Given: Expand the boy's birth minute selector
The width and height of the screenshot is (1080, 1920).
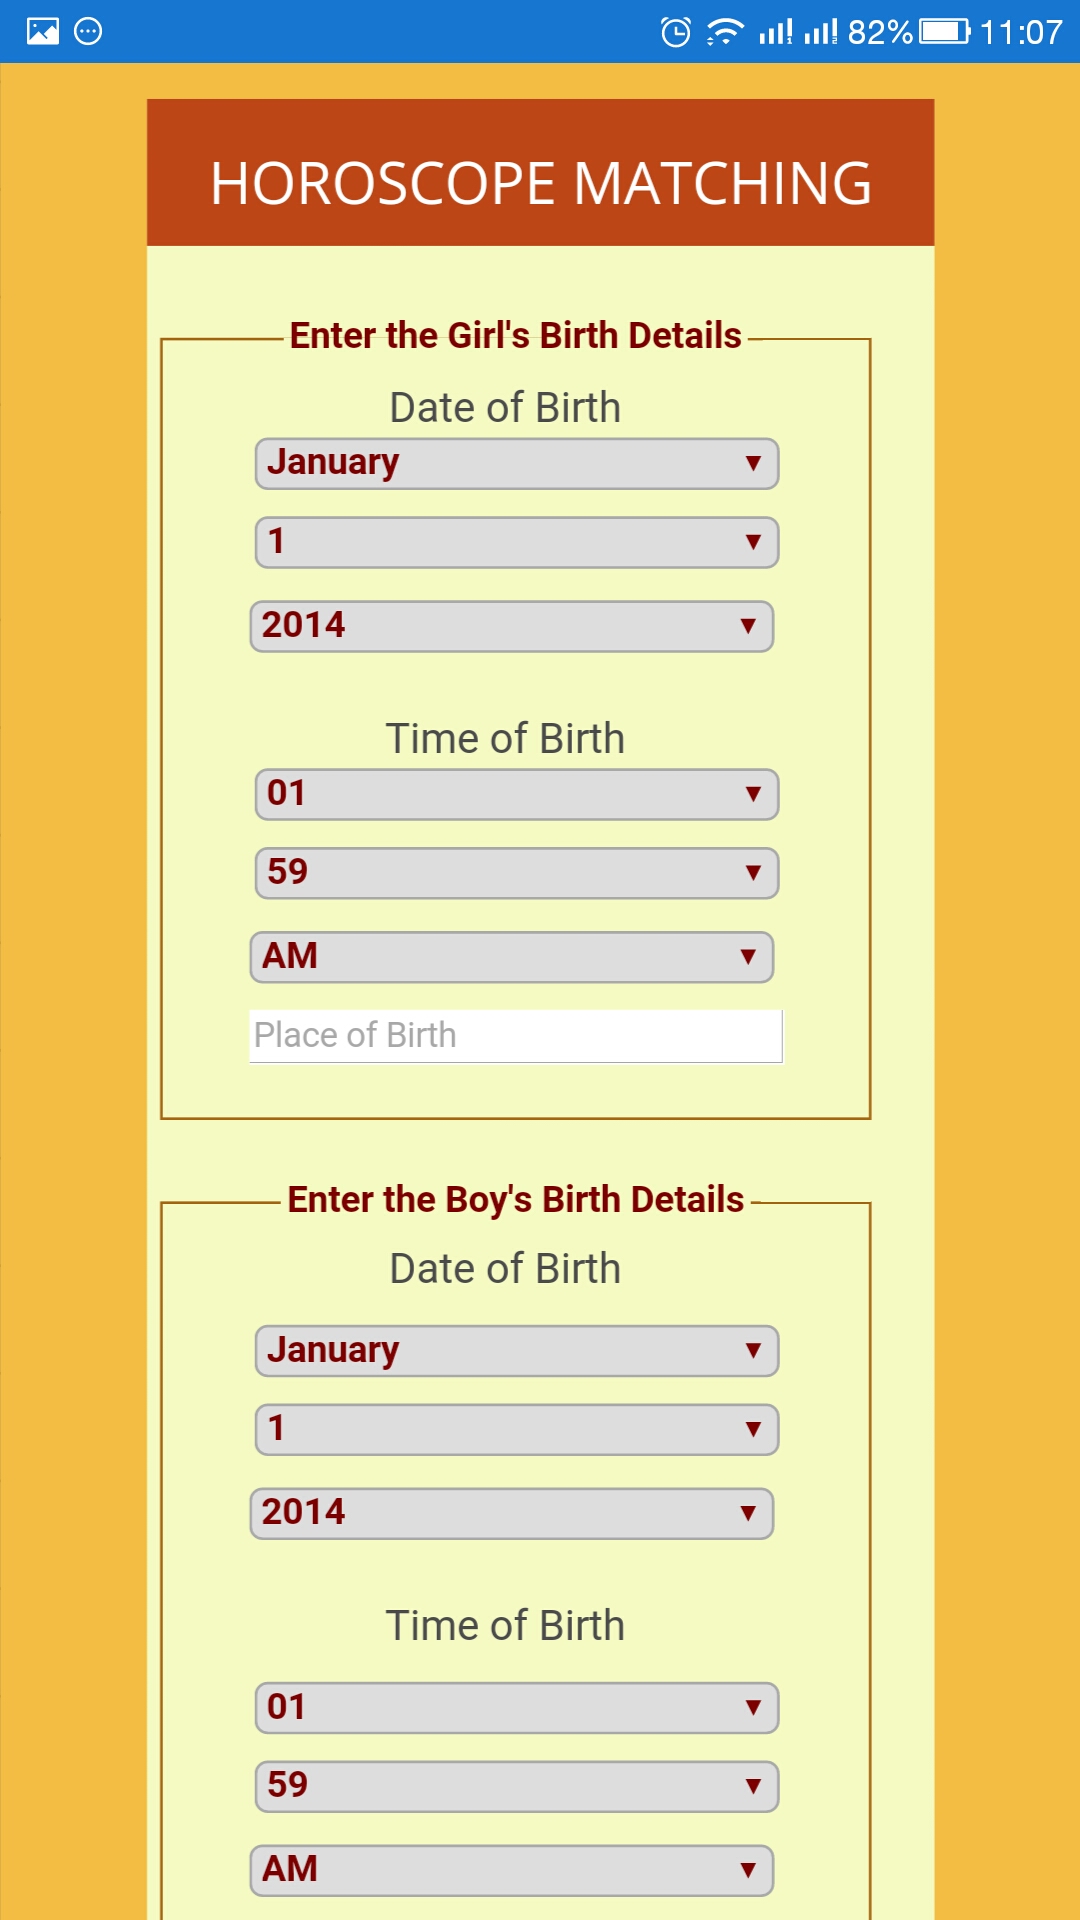Looking at the screenshot, I should tap(516, 1787).
